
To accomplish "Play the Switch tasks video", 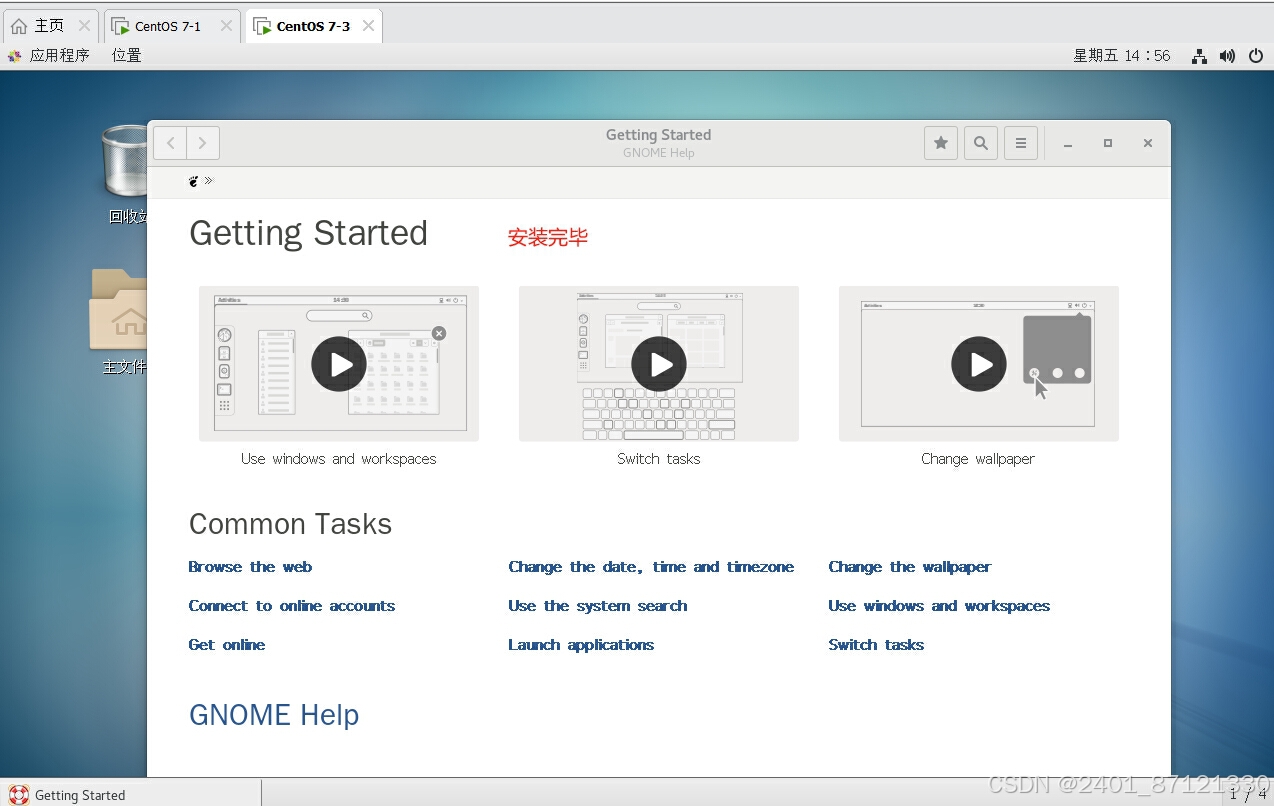I will tap(659, 364).
